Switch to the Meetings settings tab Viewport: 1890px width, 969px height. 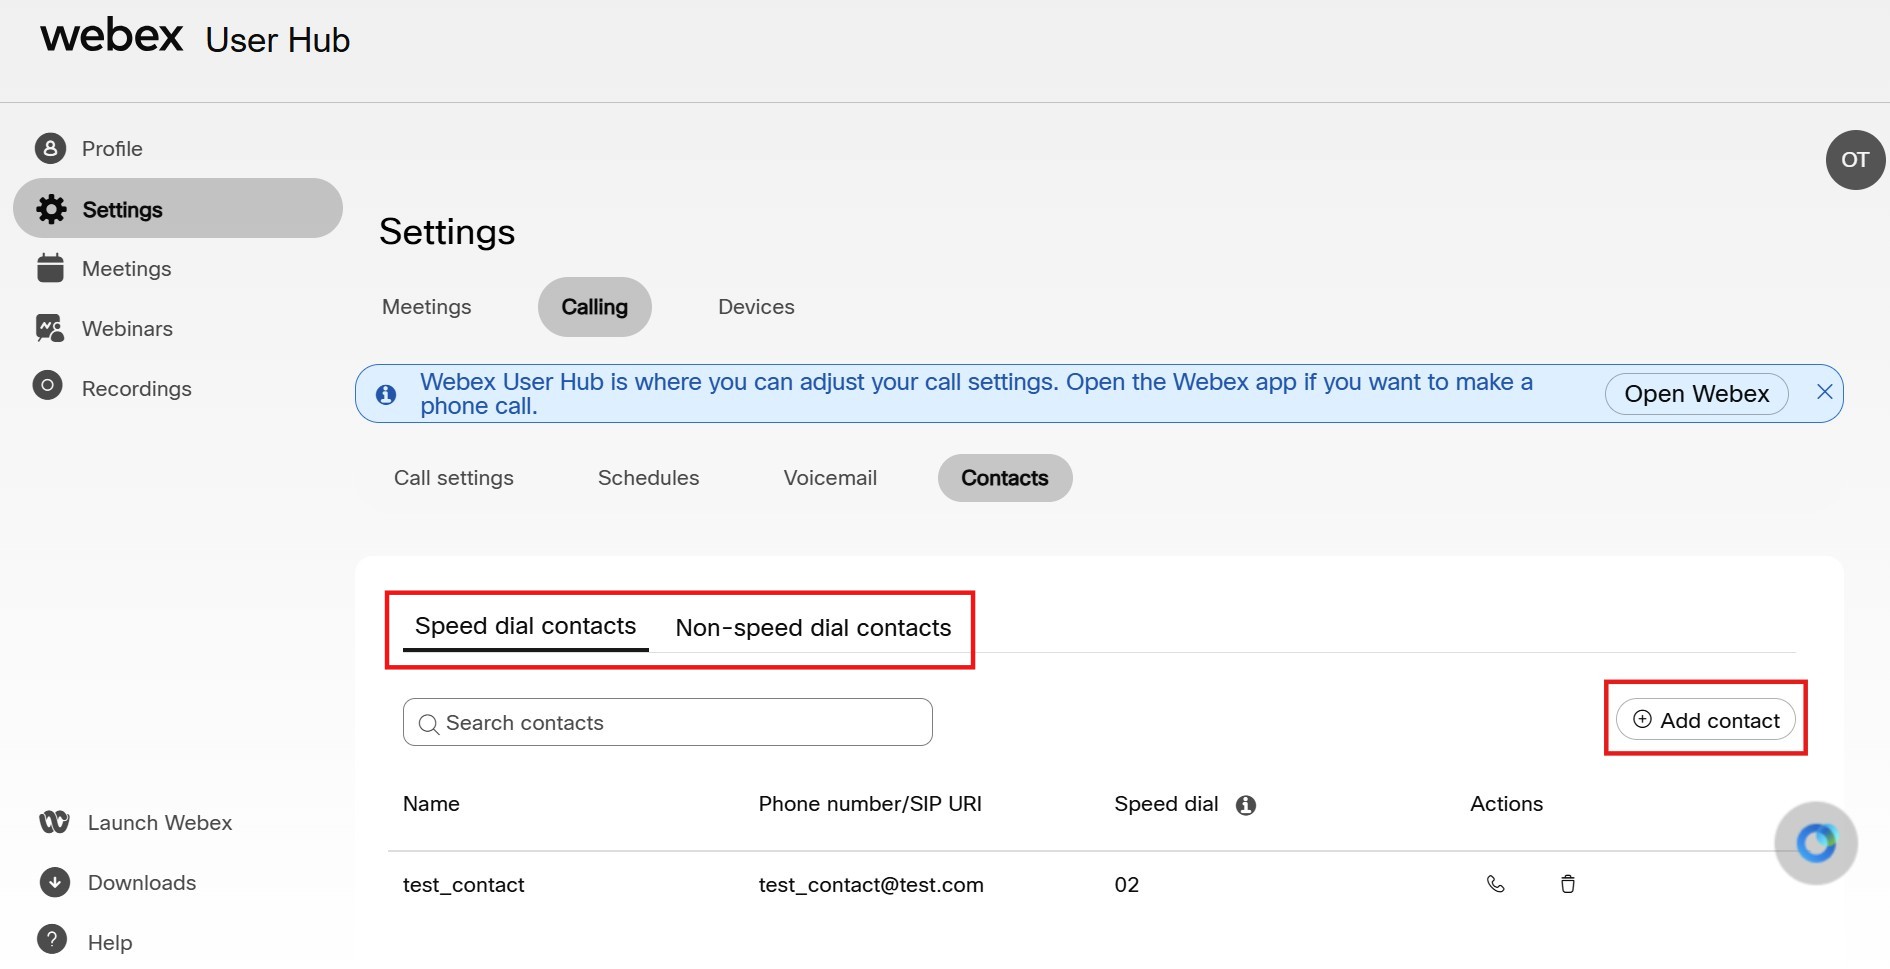[427, 307]
